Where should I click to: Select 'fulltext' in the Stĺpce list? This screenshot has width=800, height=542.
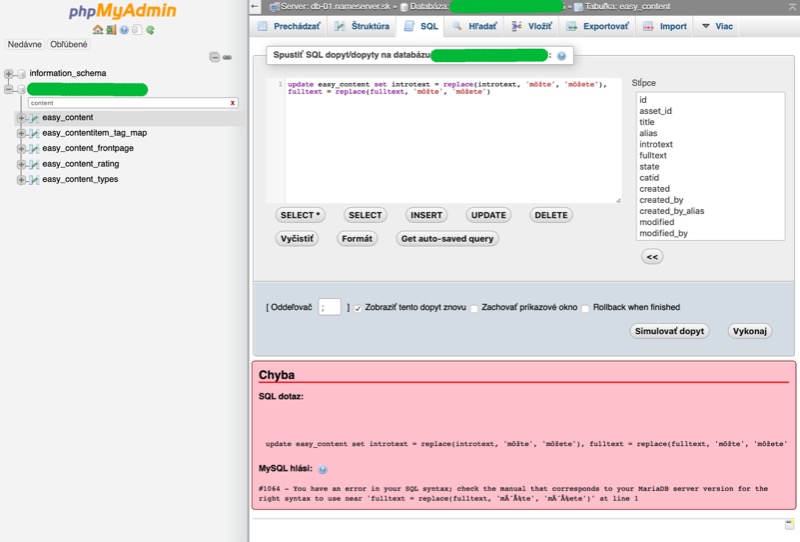(653, 156)
